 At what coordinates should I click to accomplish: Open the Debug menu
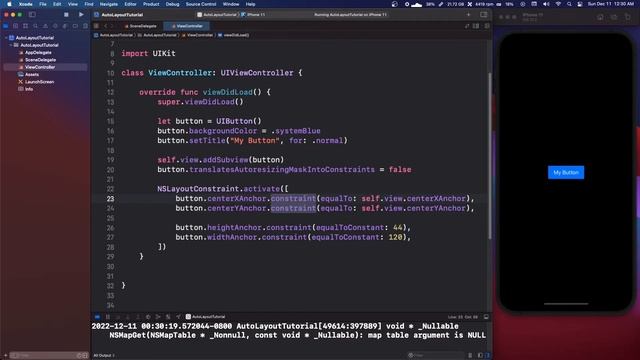pyautogui.click(x=172, y=4)
